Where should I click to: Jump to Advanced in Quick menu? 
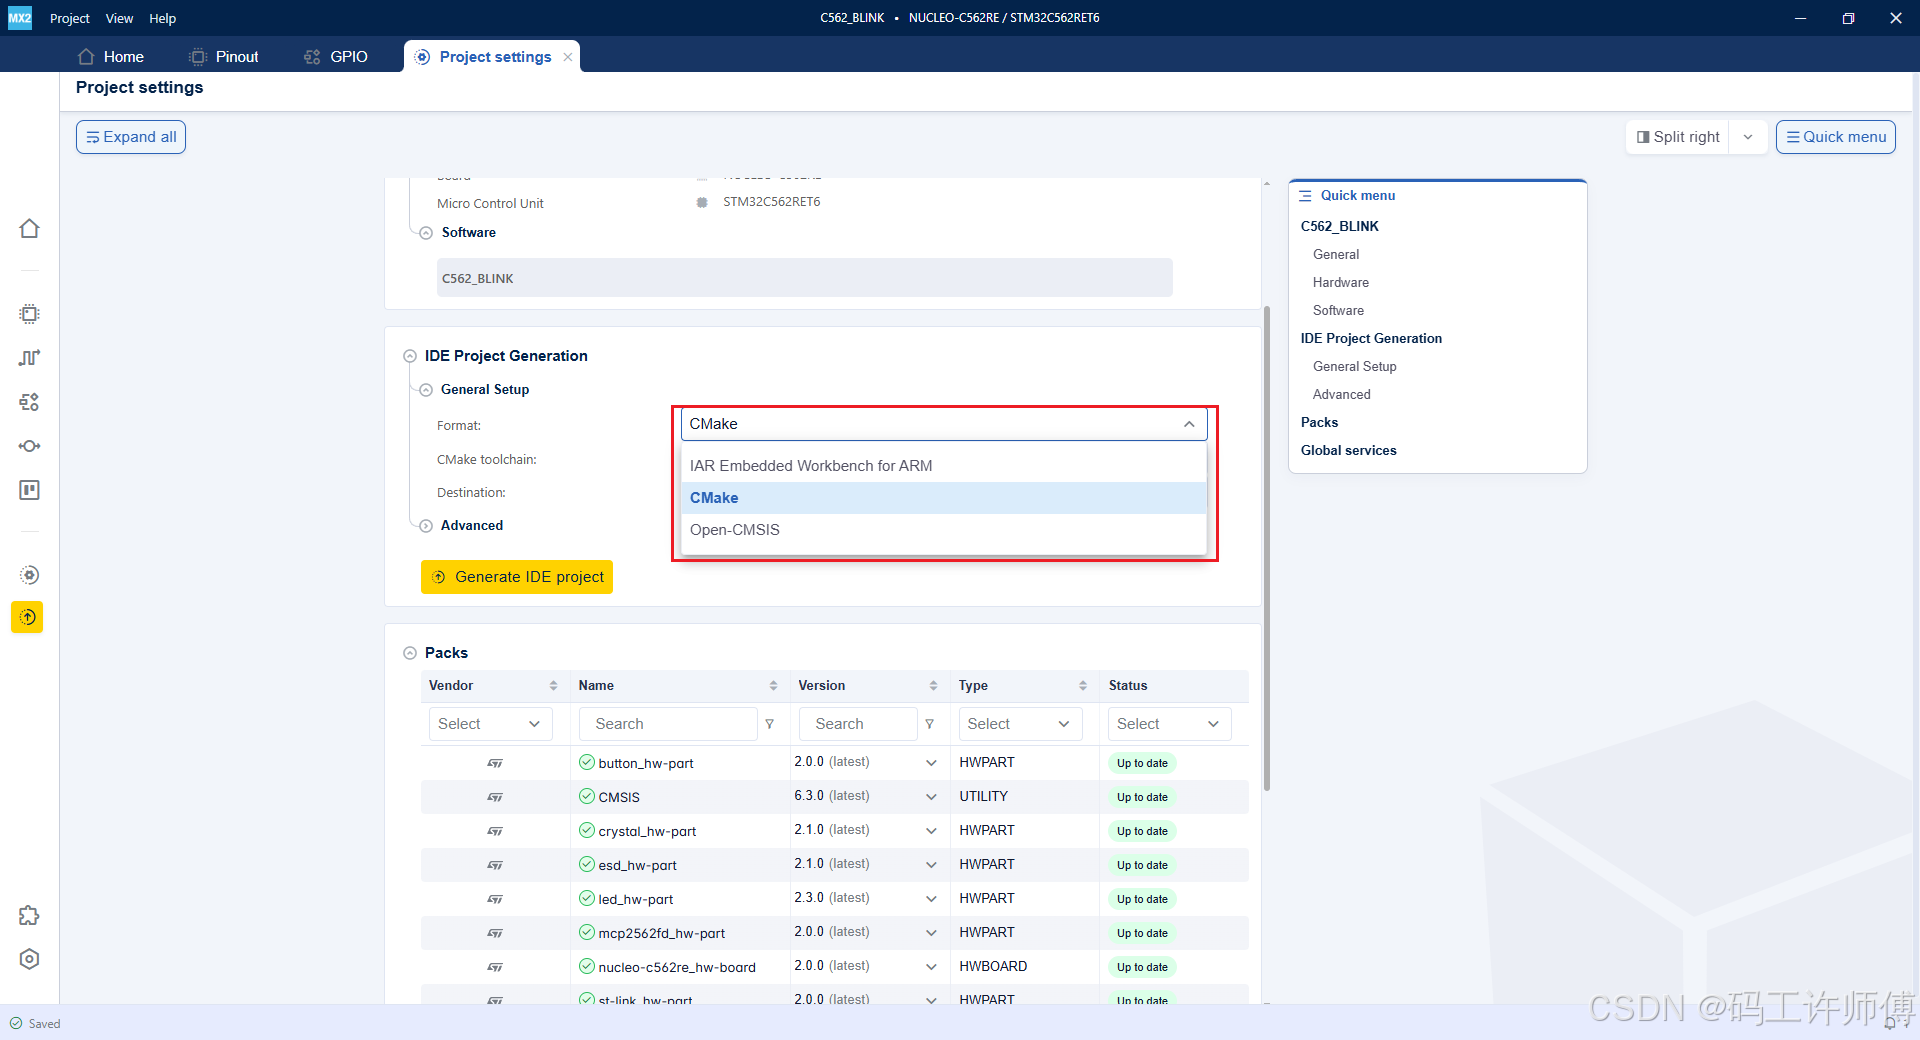coord(1341,395)
